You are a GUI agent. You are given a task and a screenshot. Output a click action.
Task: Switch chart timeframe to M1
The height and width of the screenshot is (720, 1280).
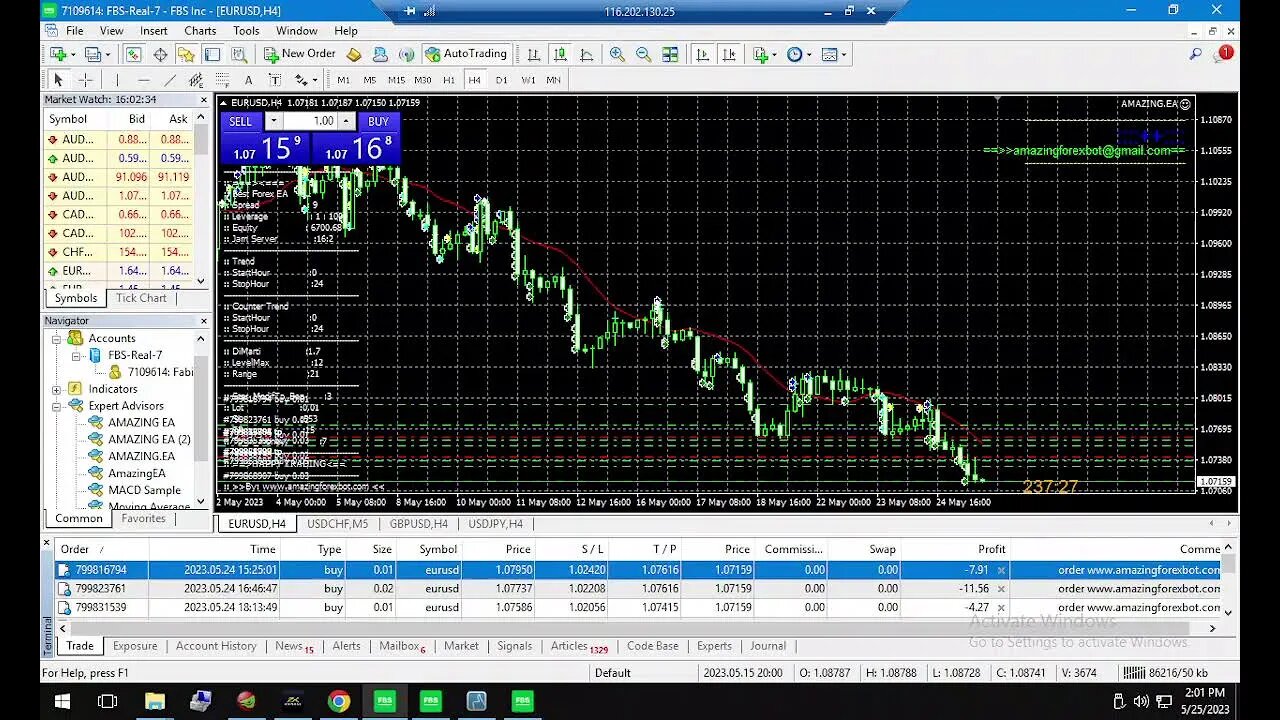tap(343, 80)
